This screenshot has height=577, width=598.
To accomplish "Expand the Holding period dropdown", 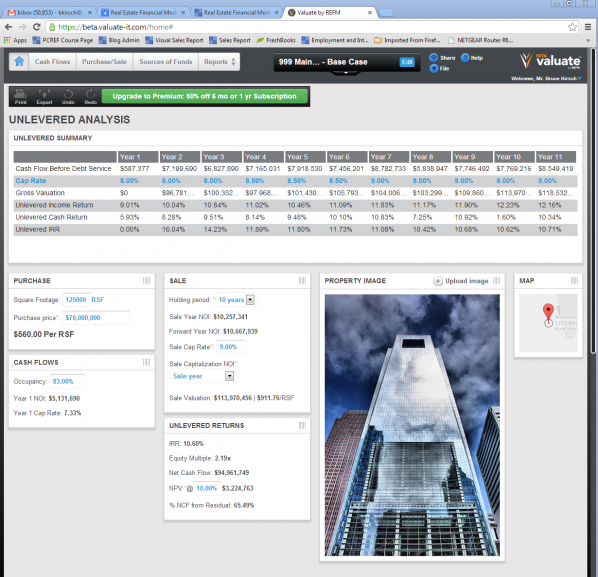I will coord(250,300).
